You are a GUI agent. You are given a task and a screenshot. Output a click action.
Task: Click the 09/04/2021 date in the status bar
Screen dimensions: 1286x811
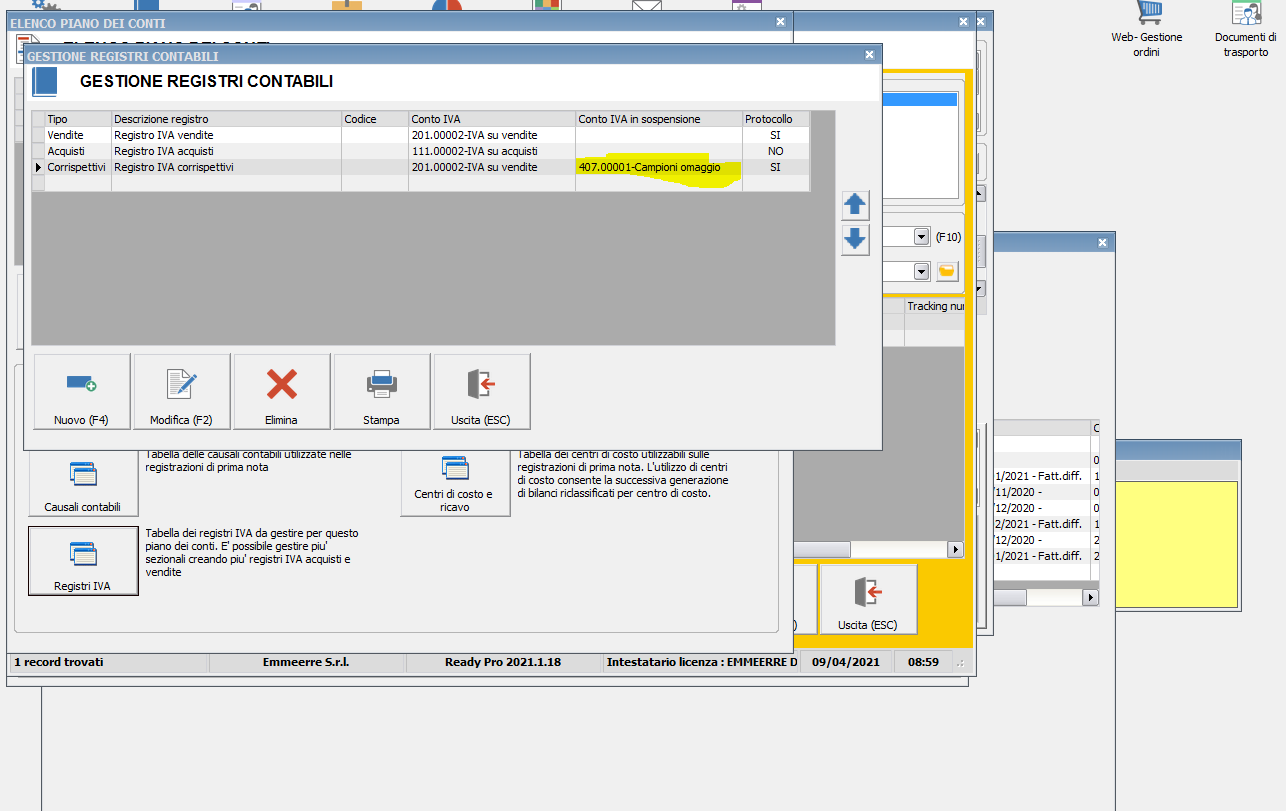coord(846,662)
